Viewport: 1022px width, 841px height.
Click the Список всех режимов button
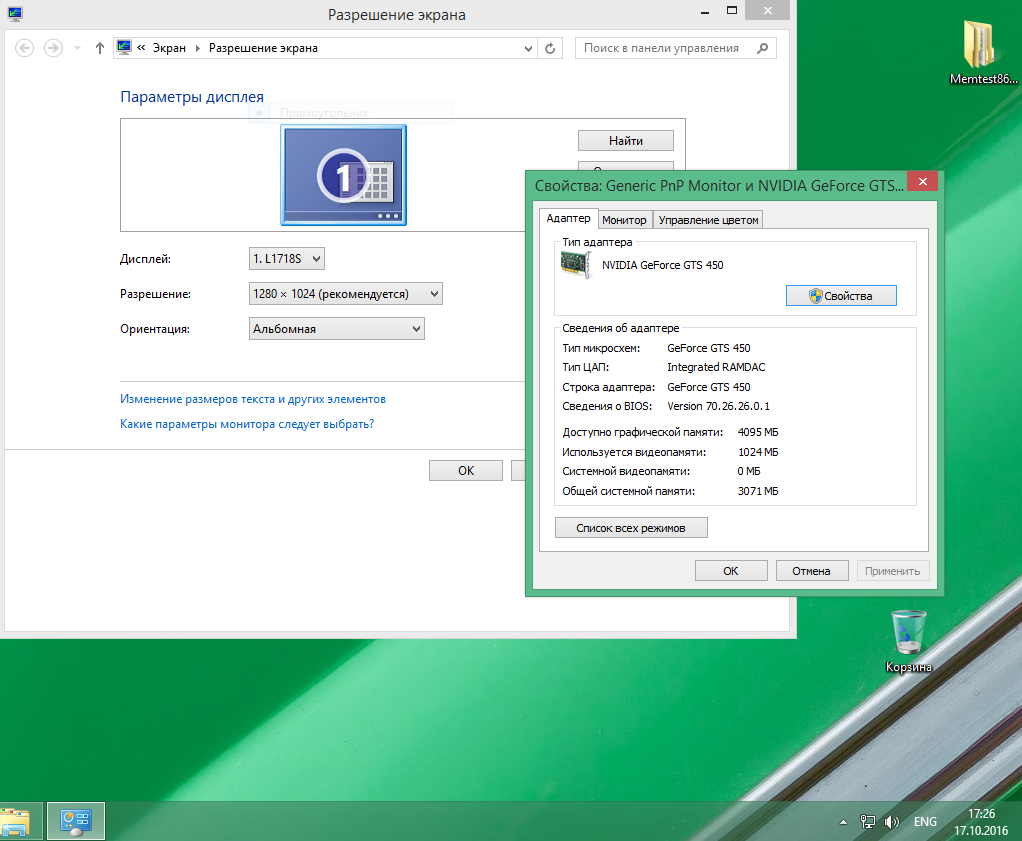tap(631, 528)
